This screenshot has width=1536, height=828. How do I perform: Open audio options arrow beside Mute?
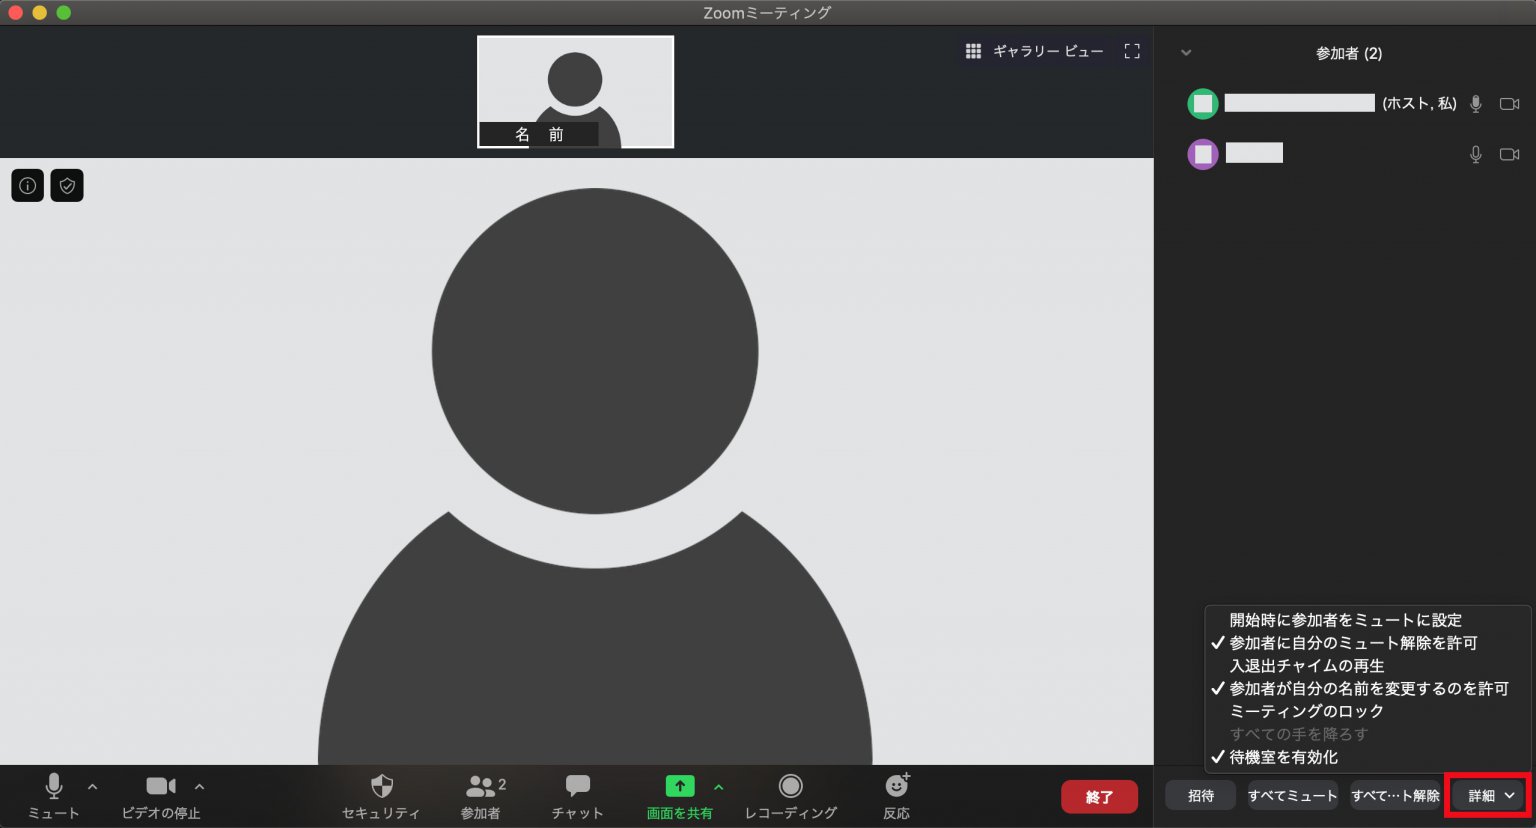coord(92,787)
